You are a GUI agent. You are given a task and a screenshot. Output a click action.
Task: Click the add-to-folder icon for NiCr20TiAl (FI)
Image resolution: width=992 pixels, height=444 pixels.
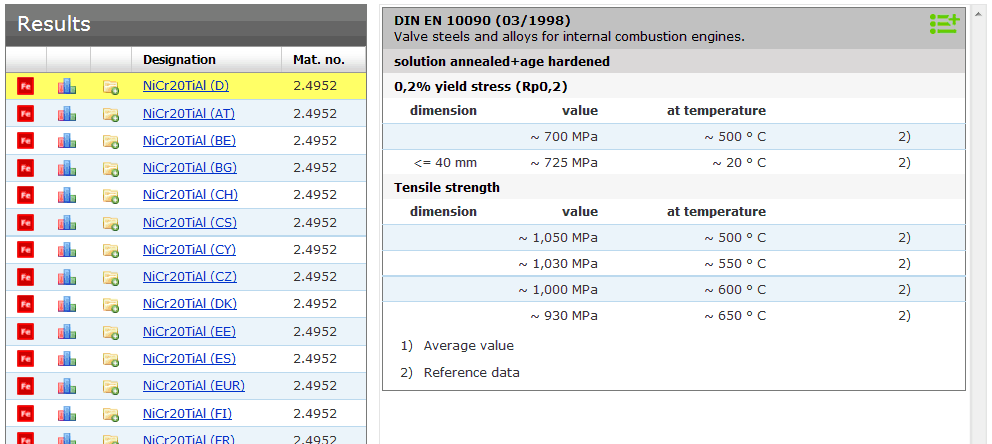click(x=110, y=413)
